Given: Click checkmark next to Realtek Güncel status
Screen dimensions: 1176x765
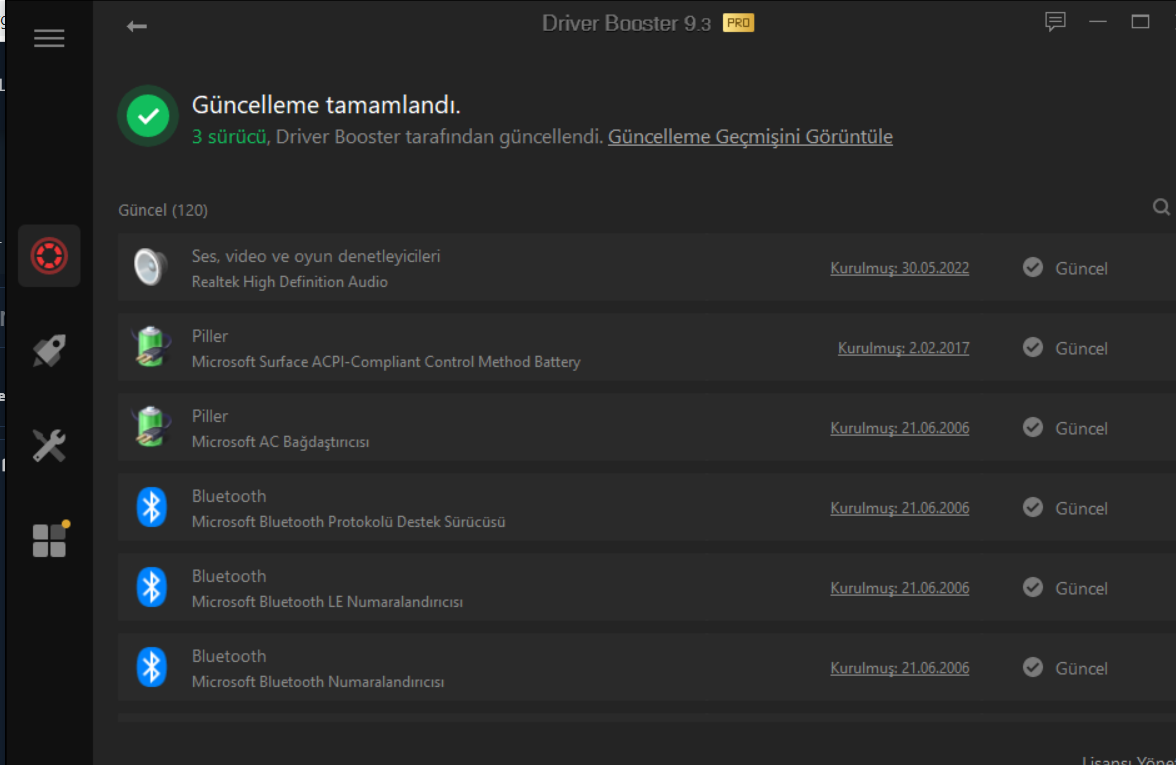Looking at the screenshot, I should [1033, 268].
